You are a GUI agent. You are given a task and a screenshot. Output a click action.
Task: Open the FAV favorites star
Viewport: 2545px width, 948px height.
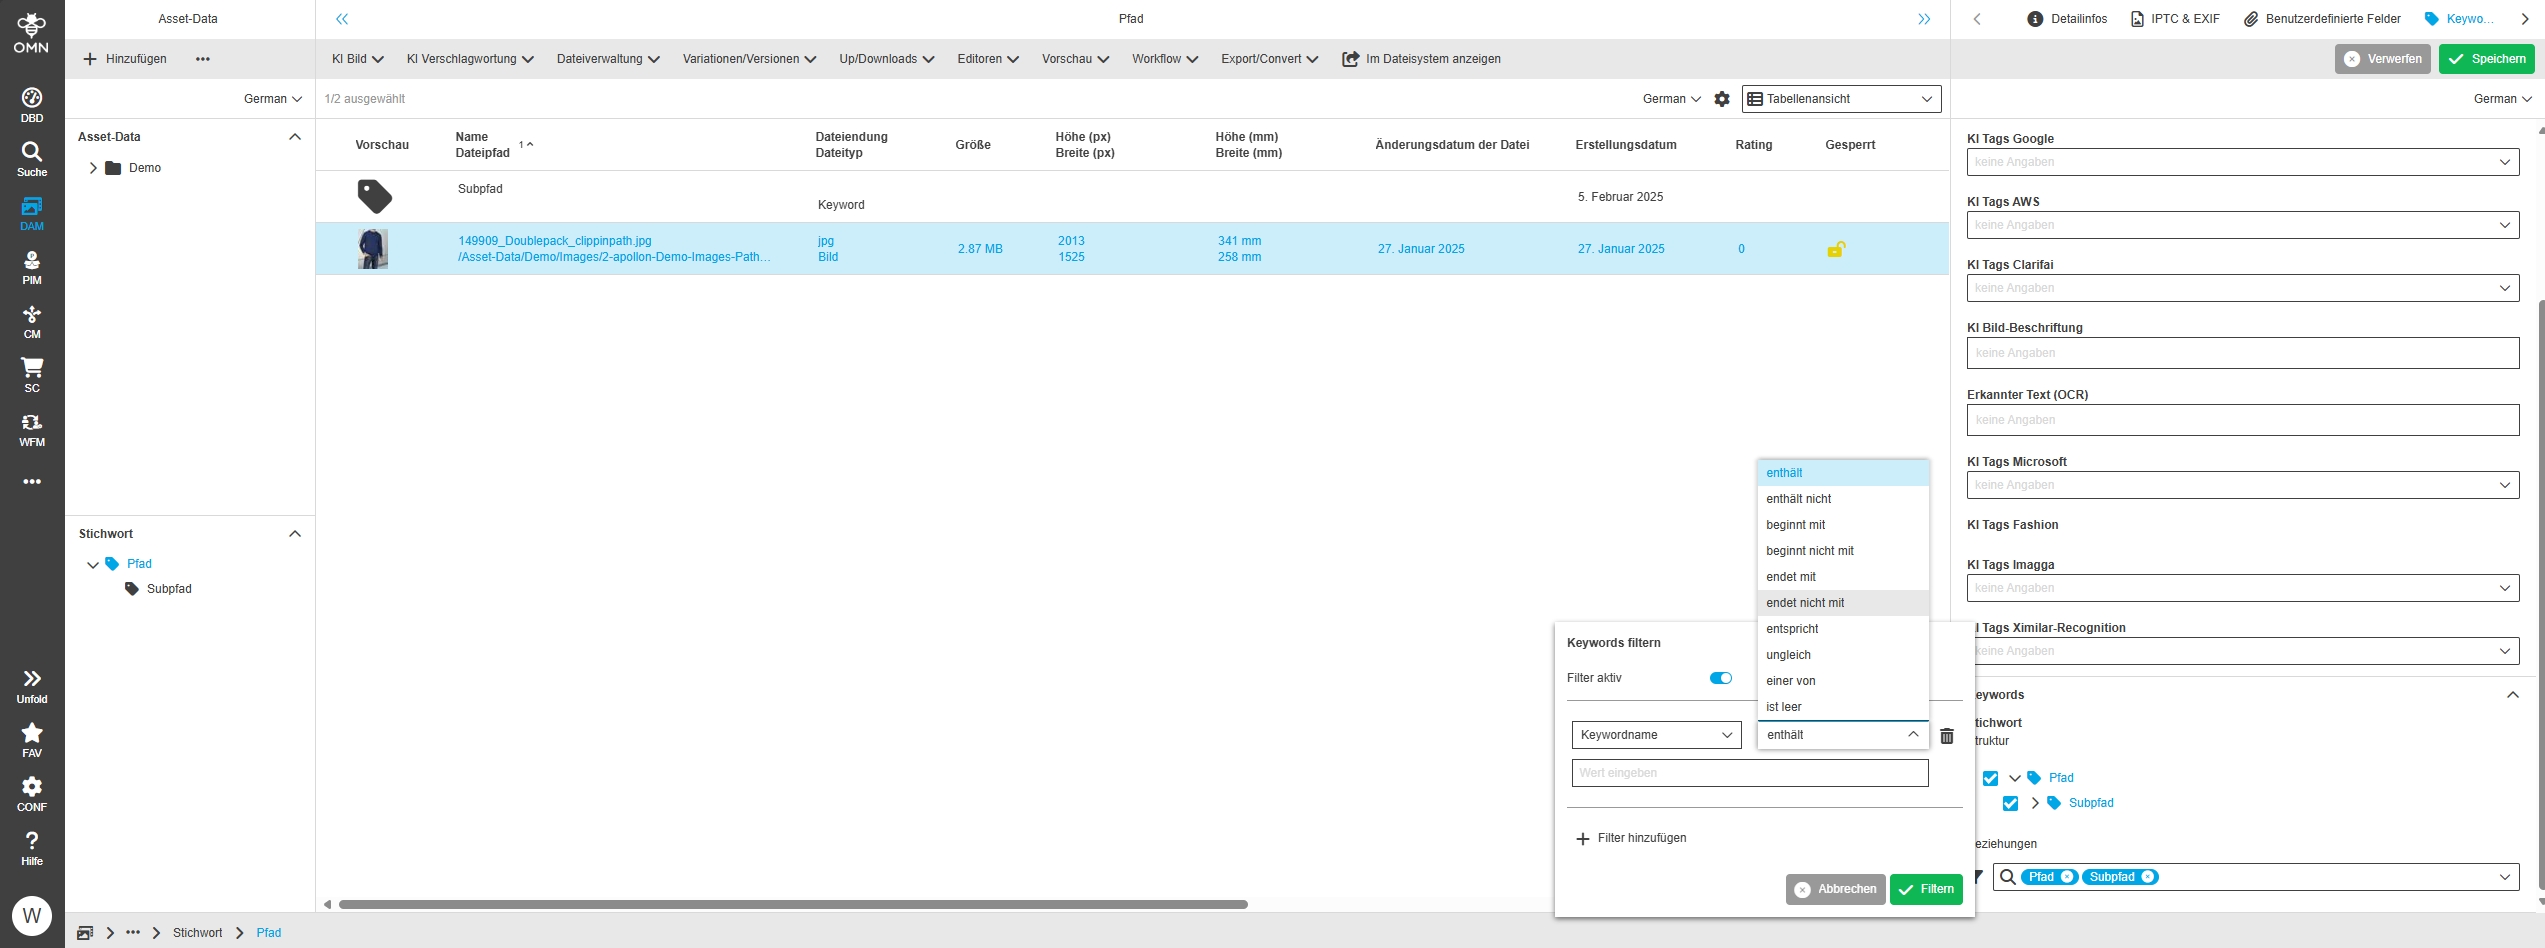coord(32,739)
